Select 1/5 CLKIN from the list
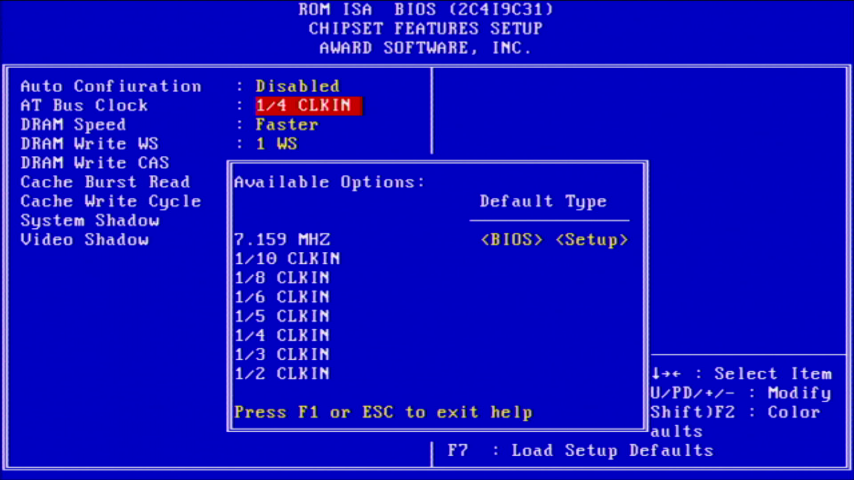 tap(282, 316)
